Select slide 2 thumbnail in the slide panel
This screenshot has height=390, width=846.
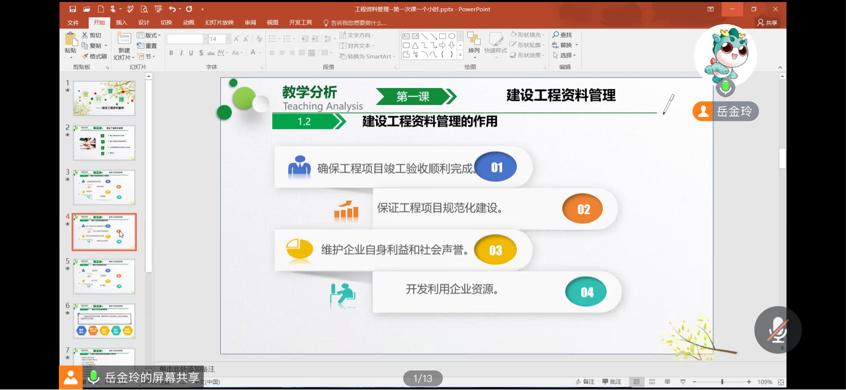(104, 142)
